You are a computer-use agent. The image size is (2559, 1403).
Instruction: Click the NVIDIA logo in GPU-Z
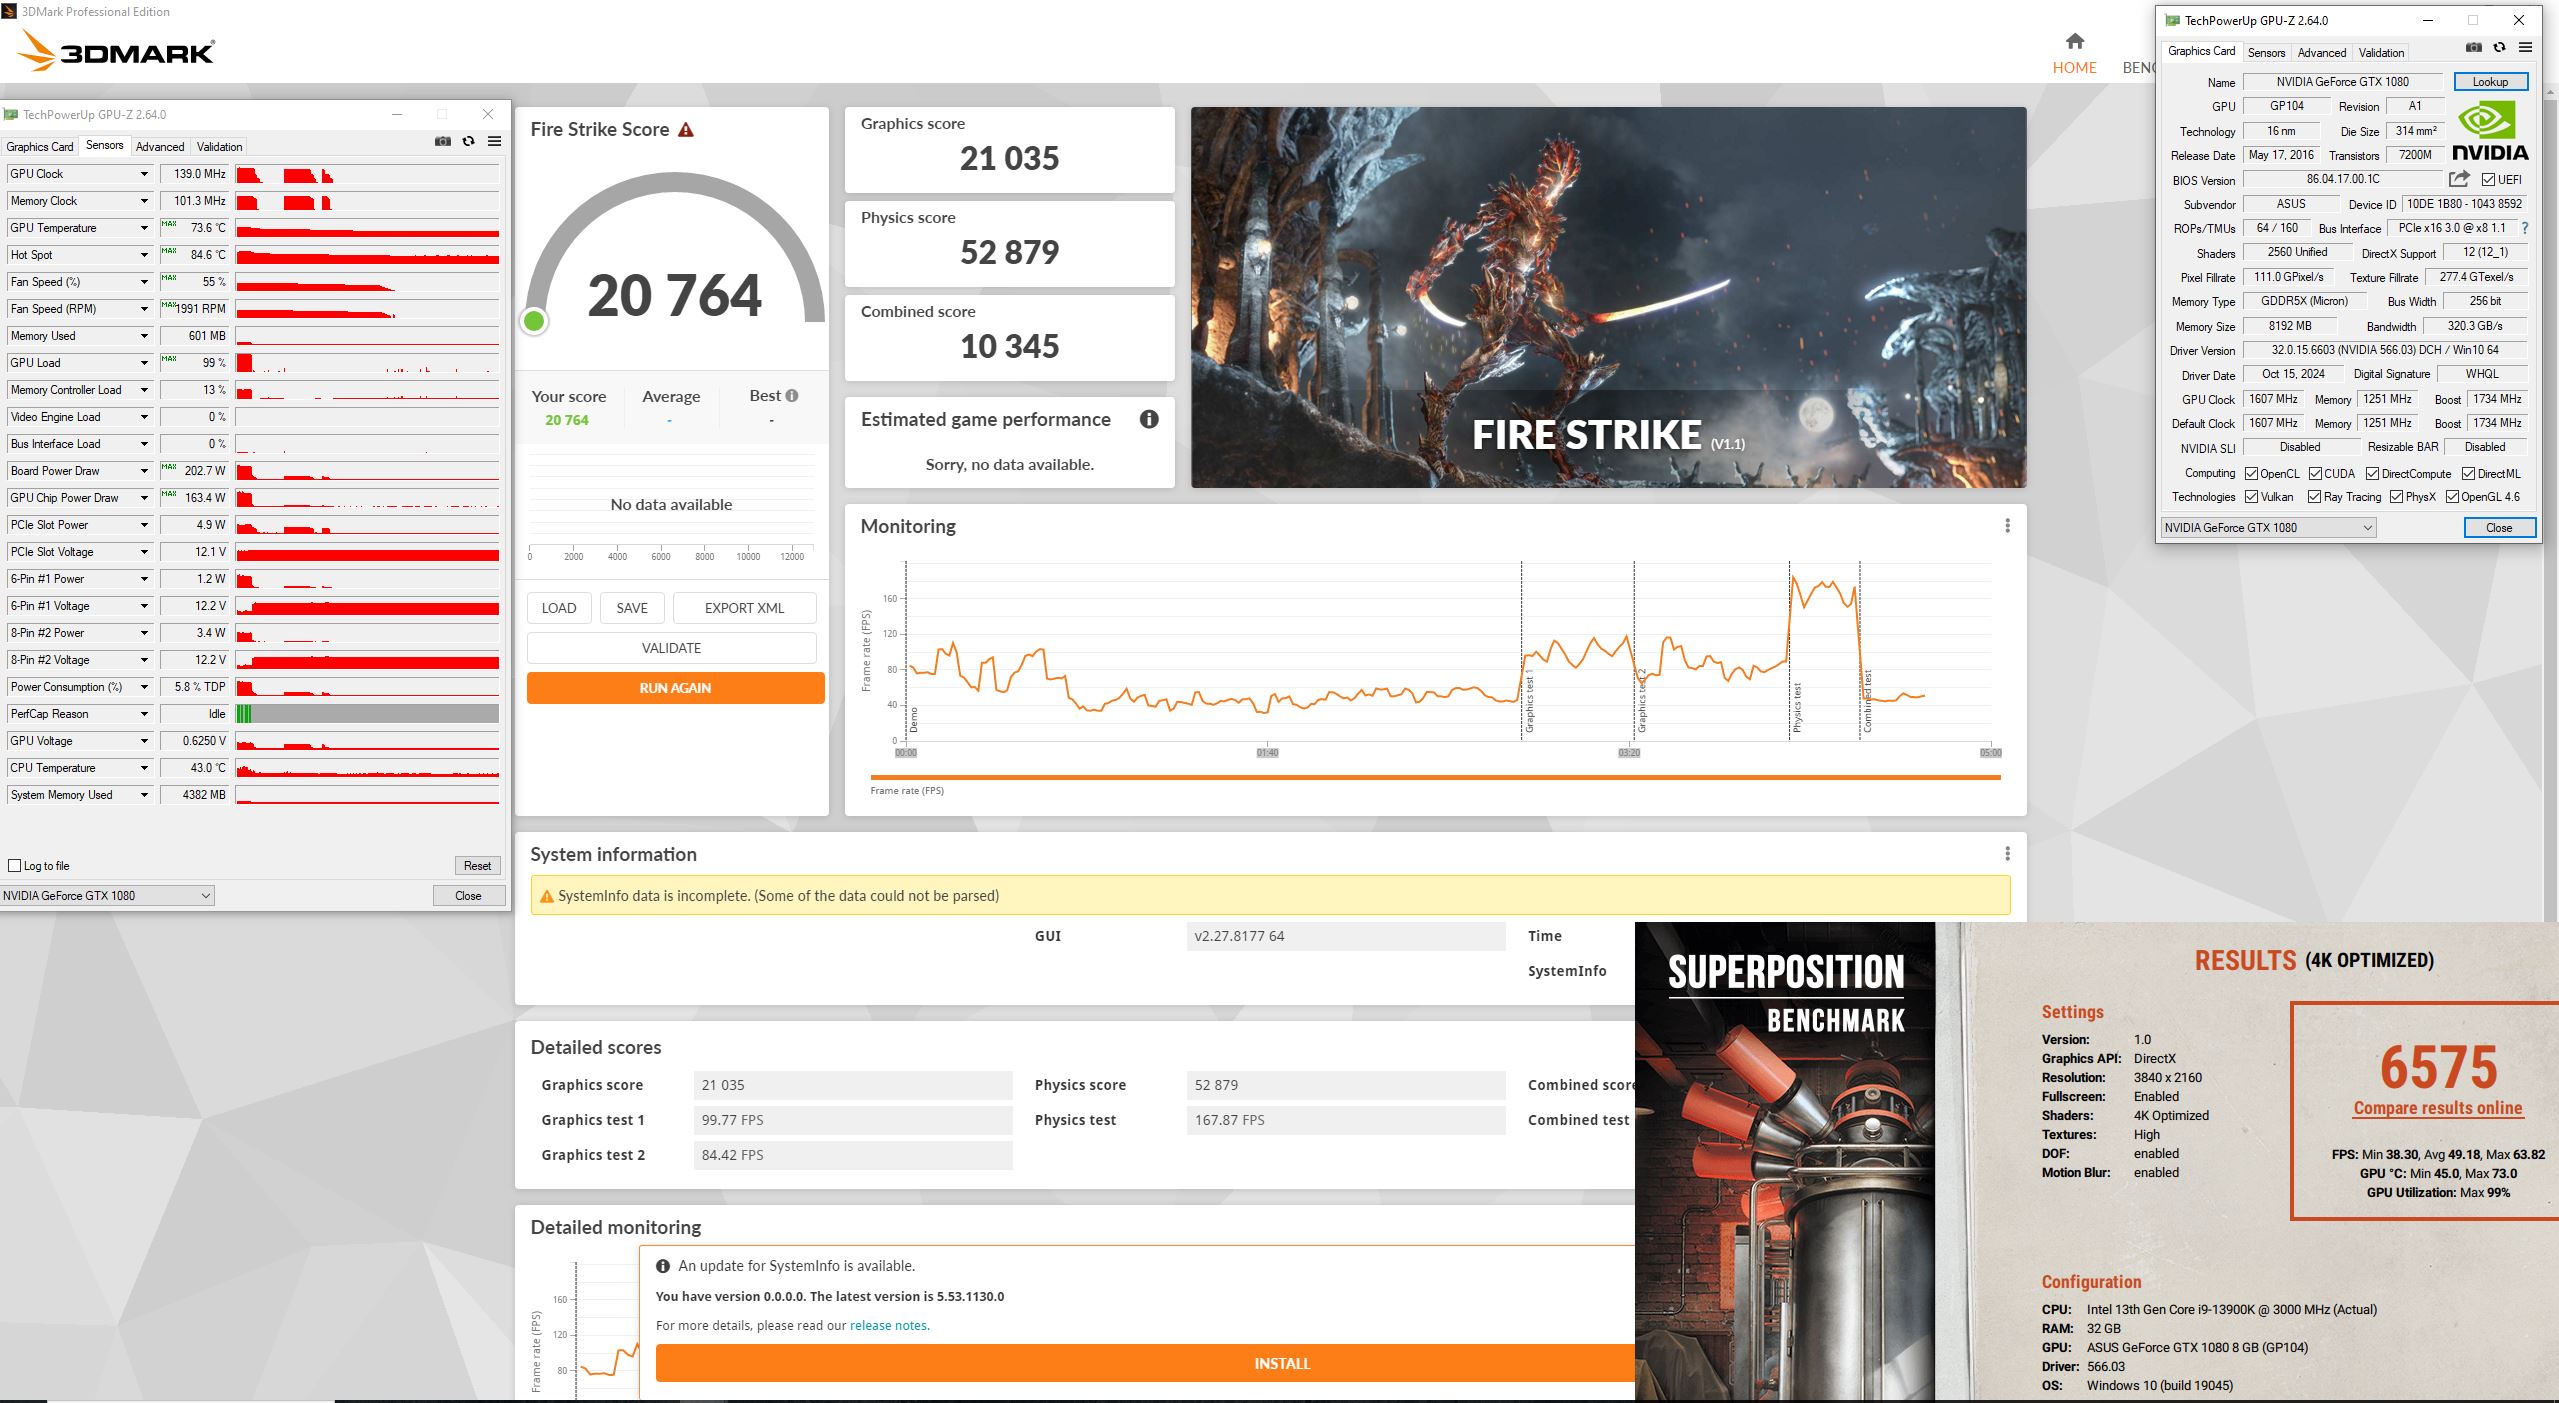coord(2490,131)
